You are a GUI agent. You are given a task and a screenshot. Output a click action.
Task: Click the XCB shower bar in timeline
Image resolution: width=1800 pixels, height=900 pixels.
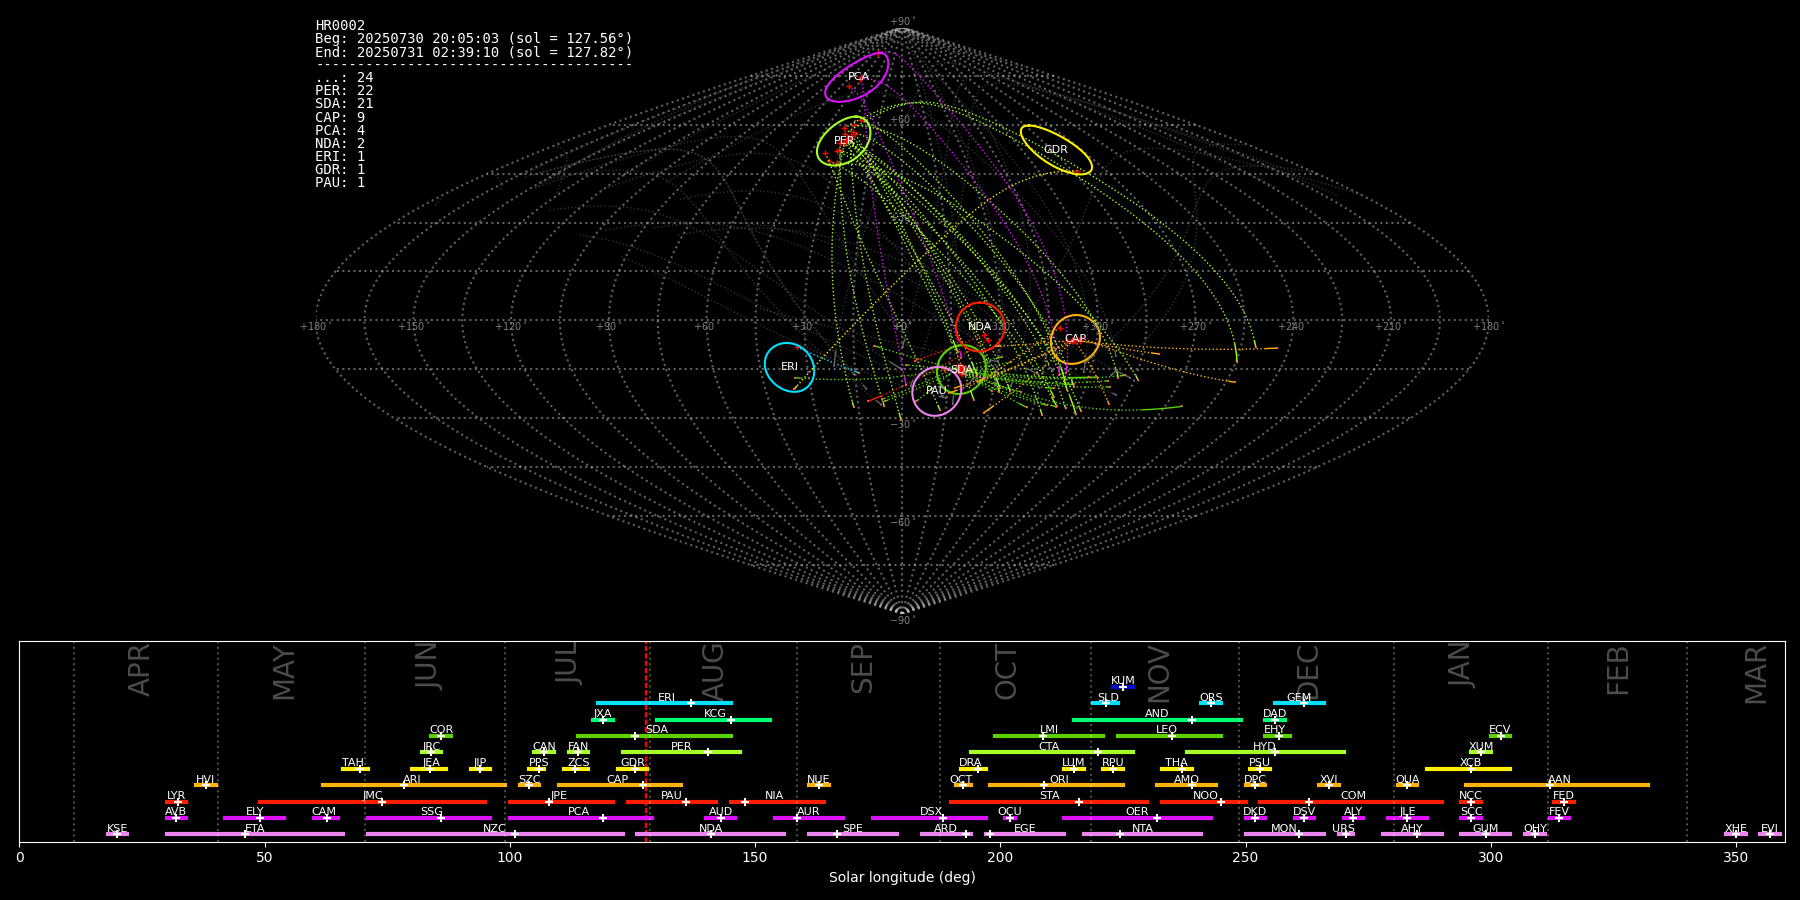tap(1468, 769)
